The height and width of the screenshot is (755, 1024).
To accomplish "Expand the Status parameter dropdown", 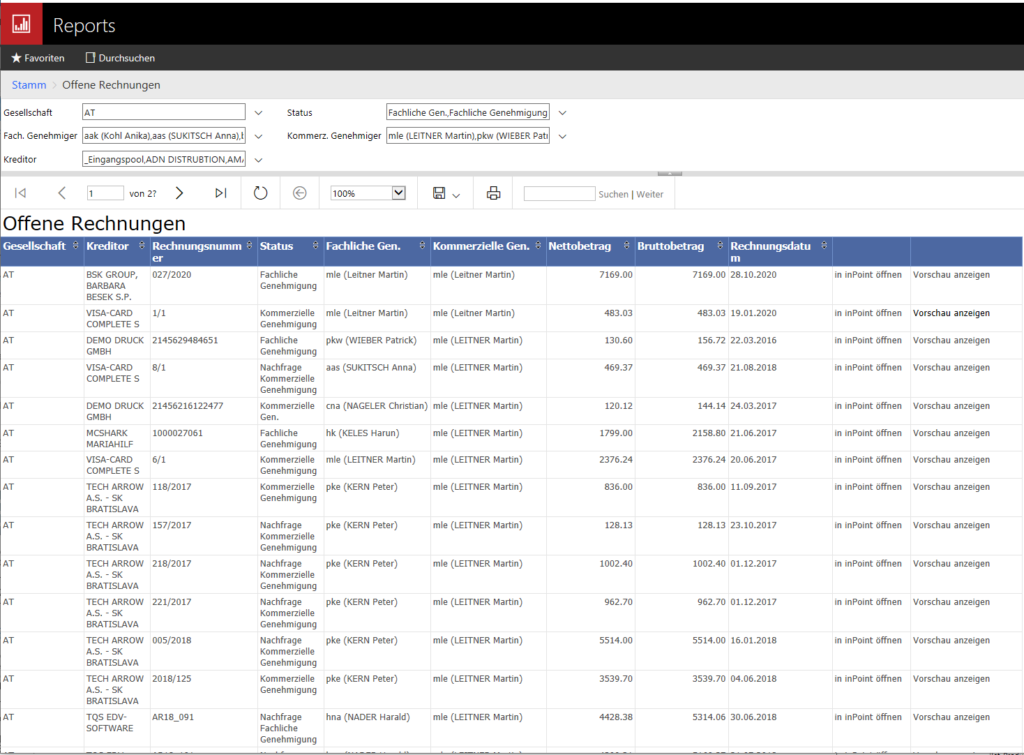I will (562, 112).
